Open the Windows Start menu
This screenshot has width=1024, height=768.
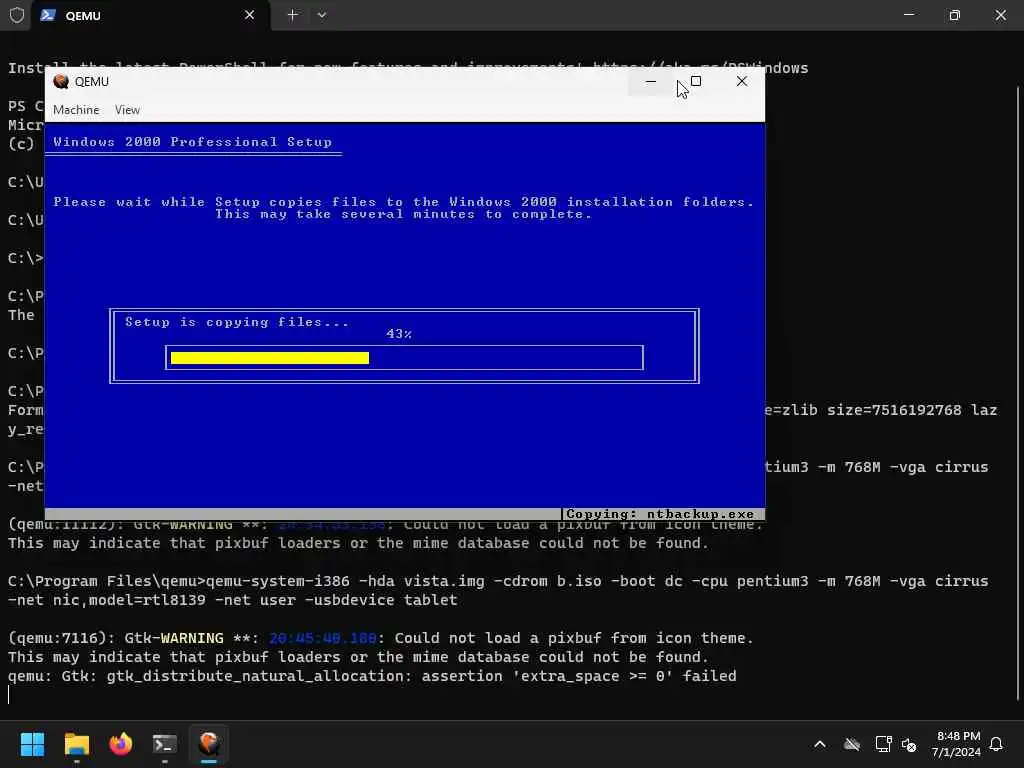tap(32, 744)
